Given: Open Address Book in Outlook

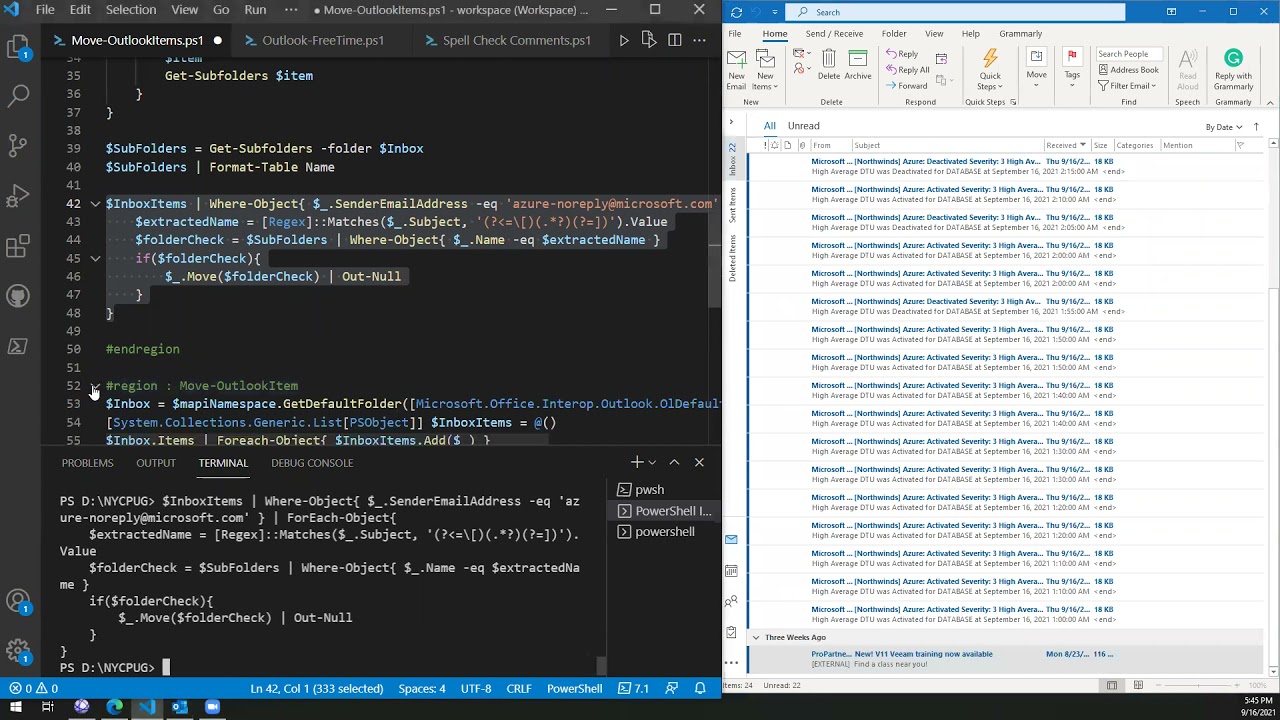Looking at the screenshot, I should click(1128, 70).
